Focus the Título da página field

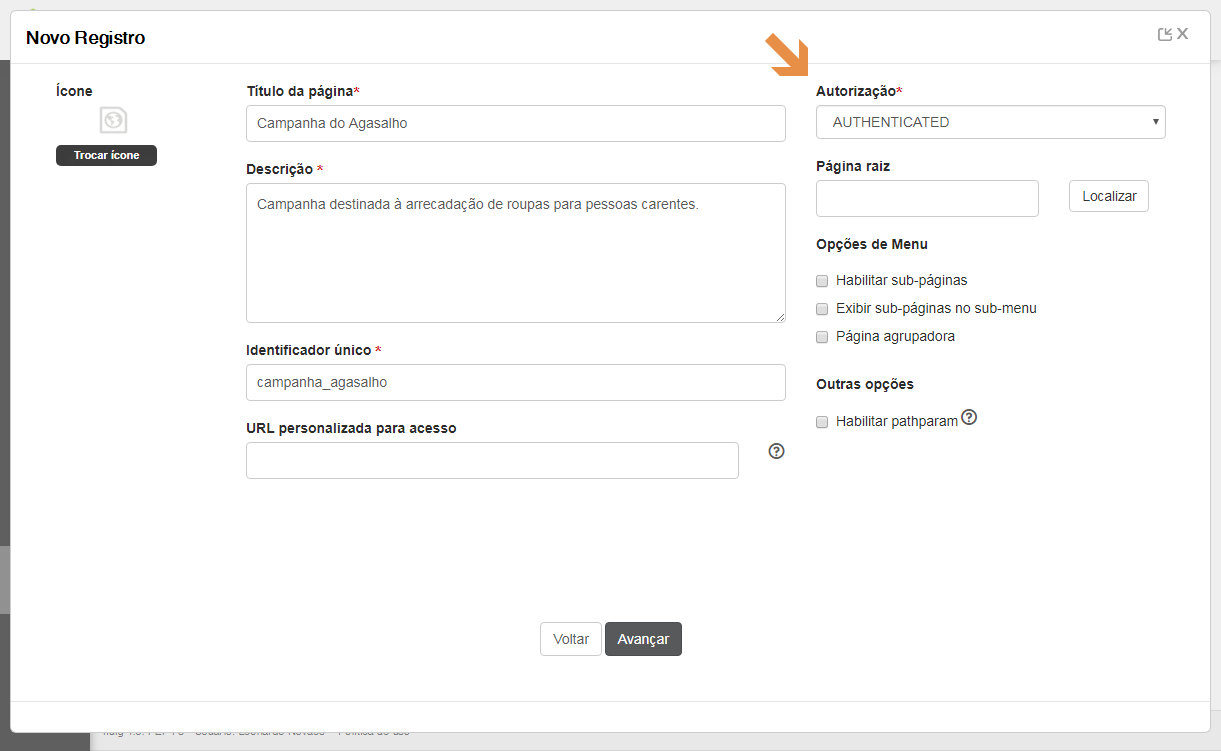(515, 123)
